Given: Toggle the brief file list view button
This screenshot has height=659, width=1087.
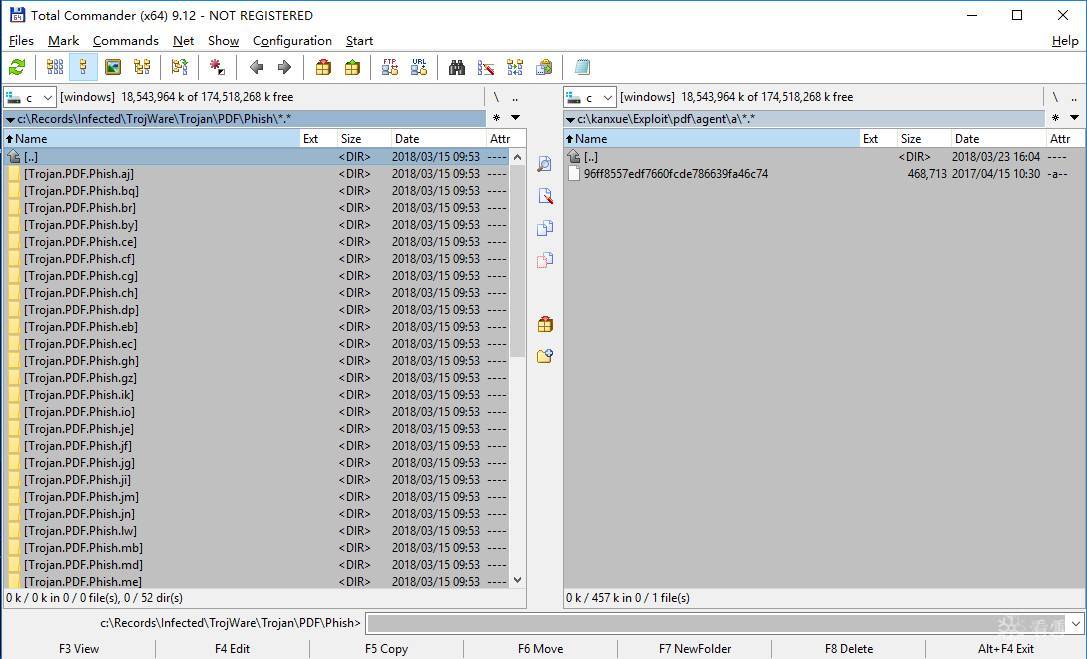Looking at the screenshot, I should (x=55, y=67).
